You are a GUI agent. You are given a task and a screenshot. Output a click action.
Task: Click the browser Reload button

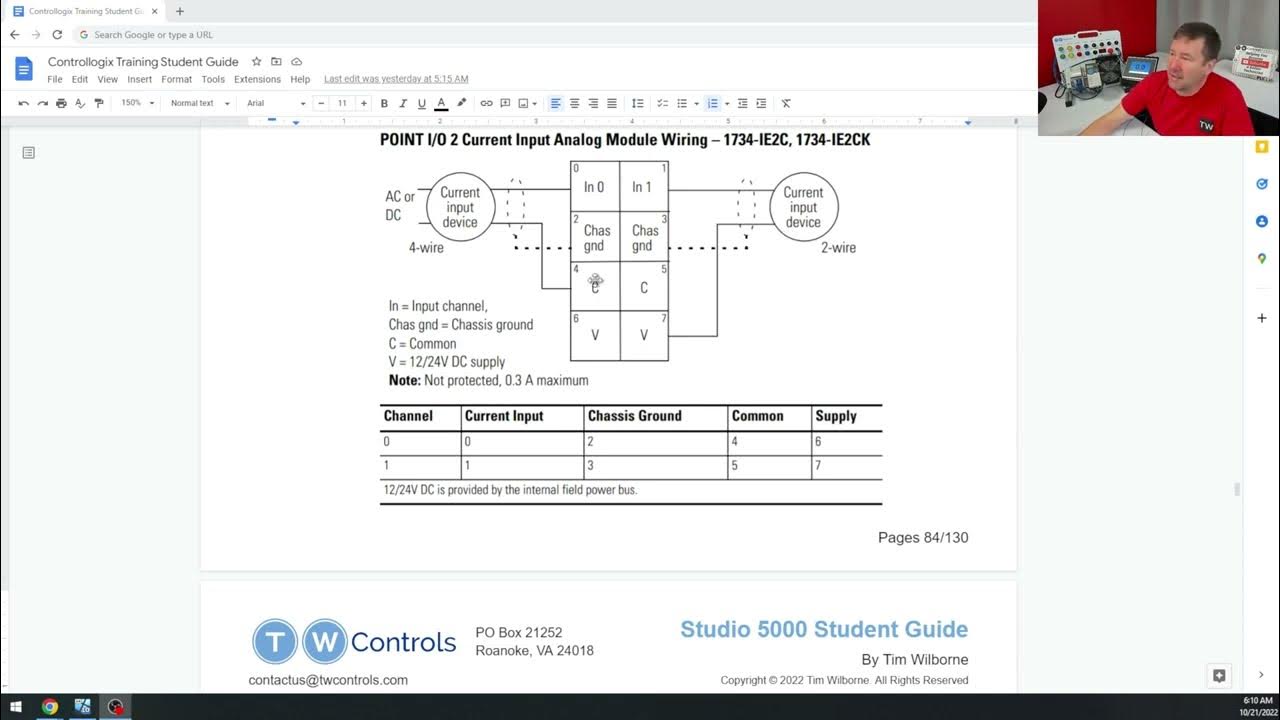tap(57, 34)
